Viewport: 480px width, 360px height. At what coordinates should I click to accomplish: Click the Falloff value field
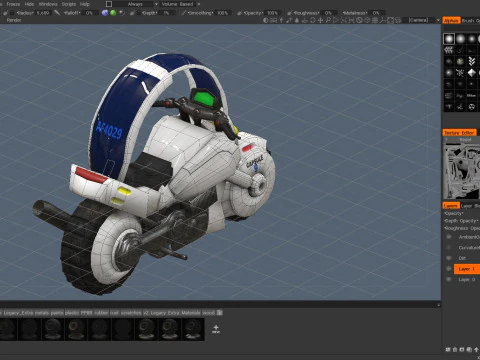(x=89, y=13)
